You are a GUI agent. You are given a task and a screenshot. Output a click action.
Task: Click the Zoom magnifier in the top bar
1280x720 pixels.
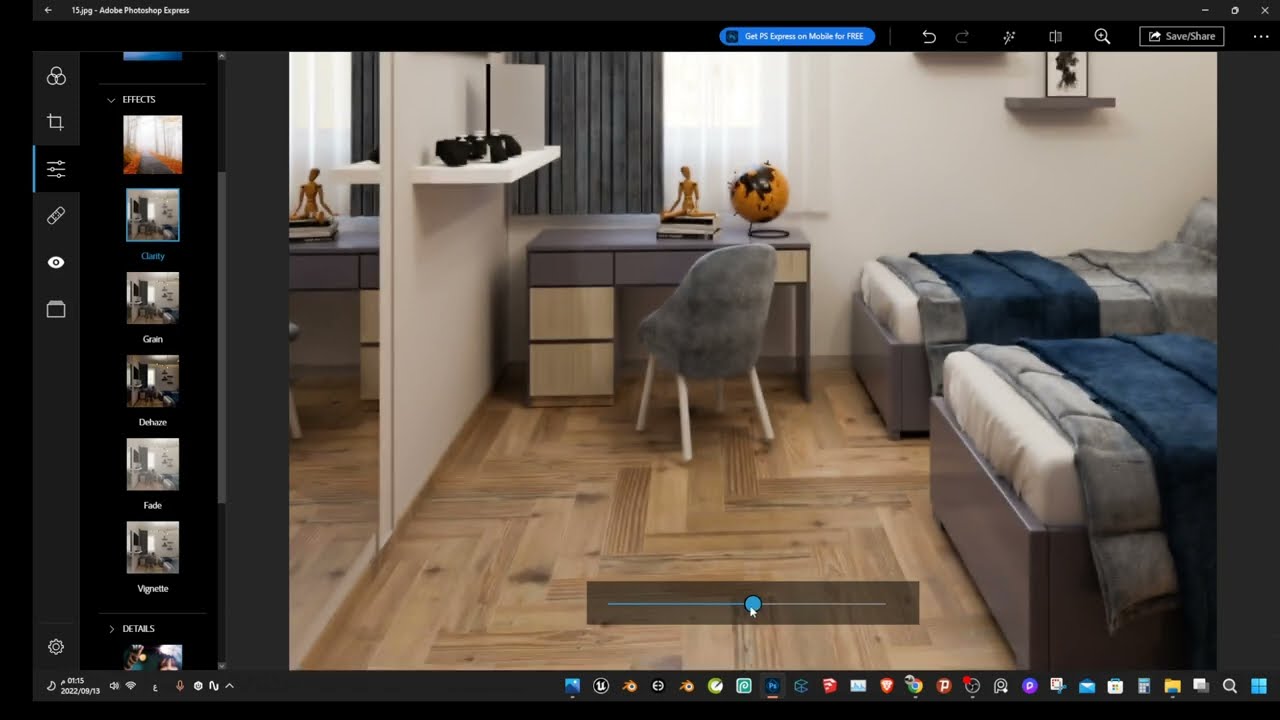click(x=1102, y=36)
